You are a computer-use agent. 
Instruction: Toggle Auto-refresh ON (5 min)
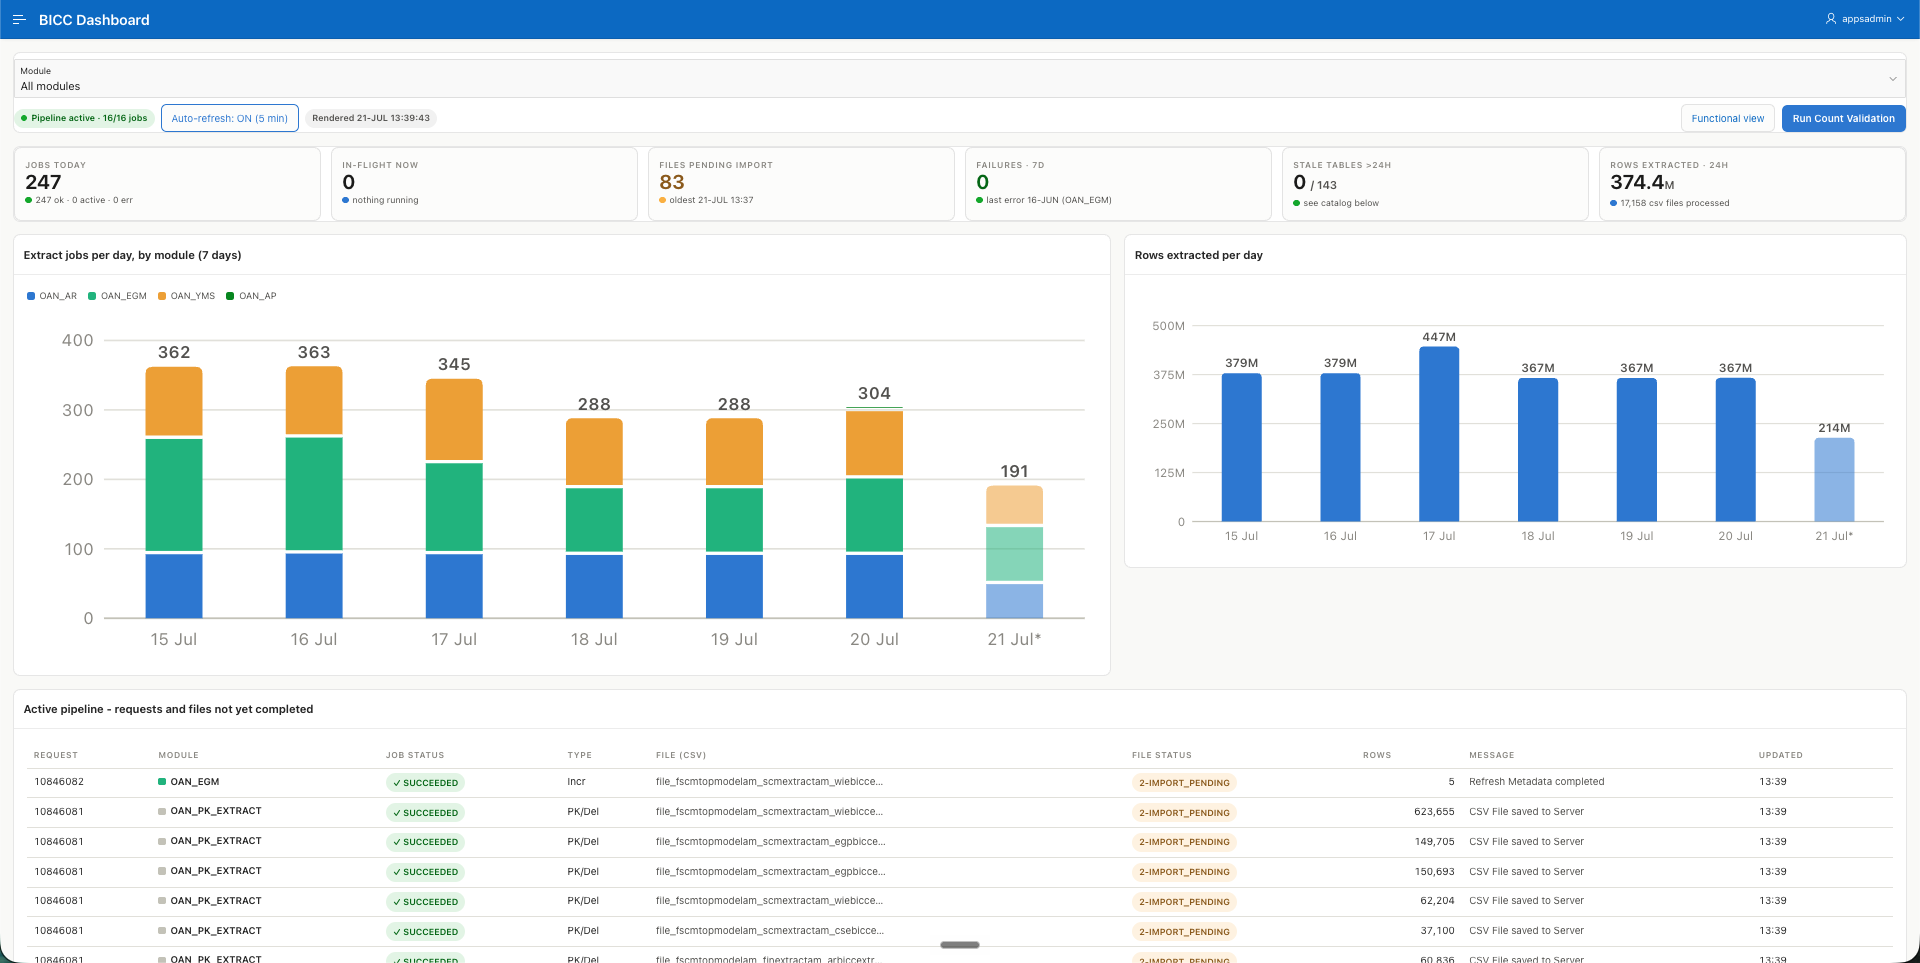(x=229, y=118)
